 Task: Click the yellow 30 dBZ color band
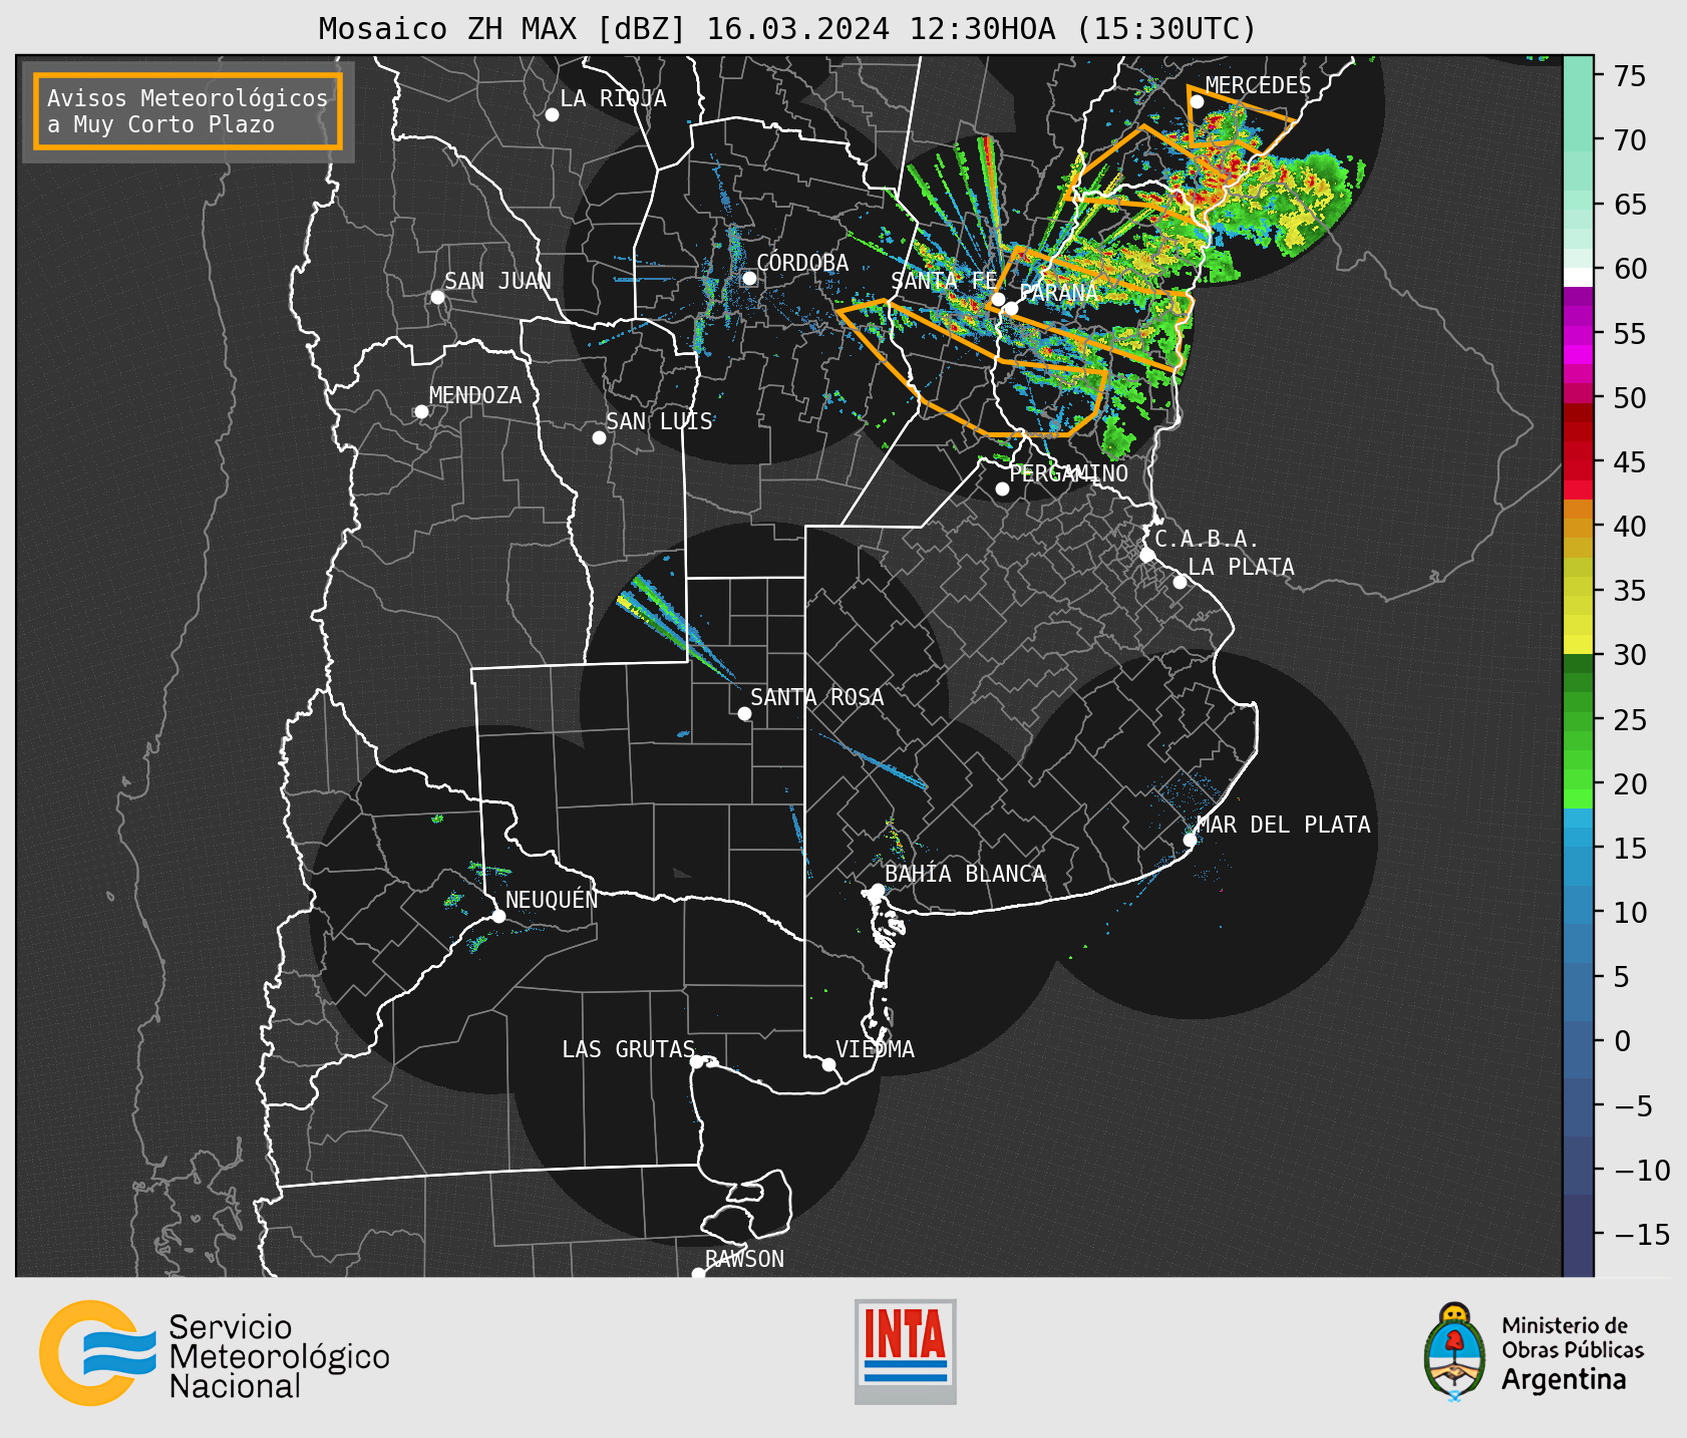coord(1578,645)
